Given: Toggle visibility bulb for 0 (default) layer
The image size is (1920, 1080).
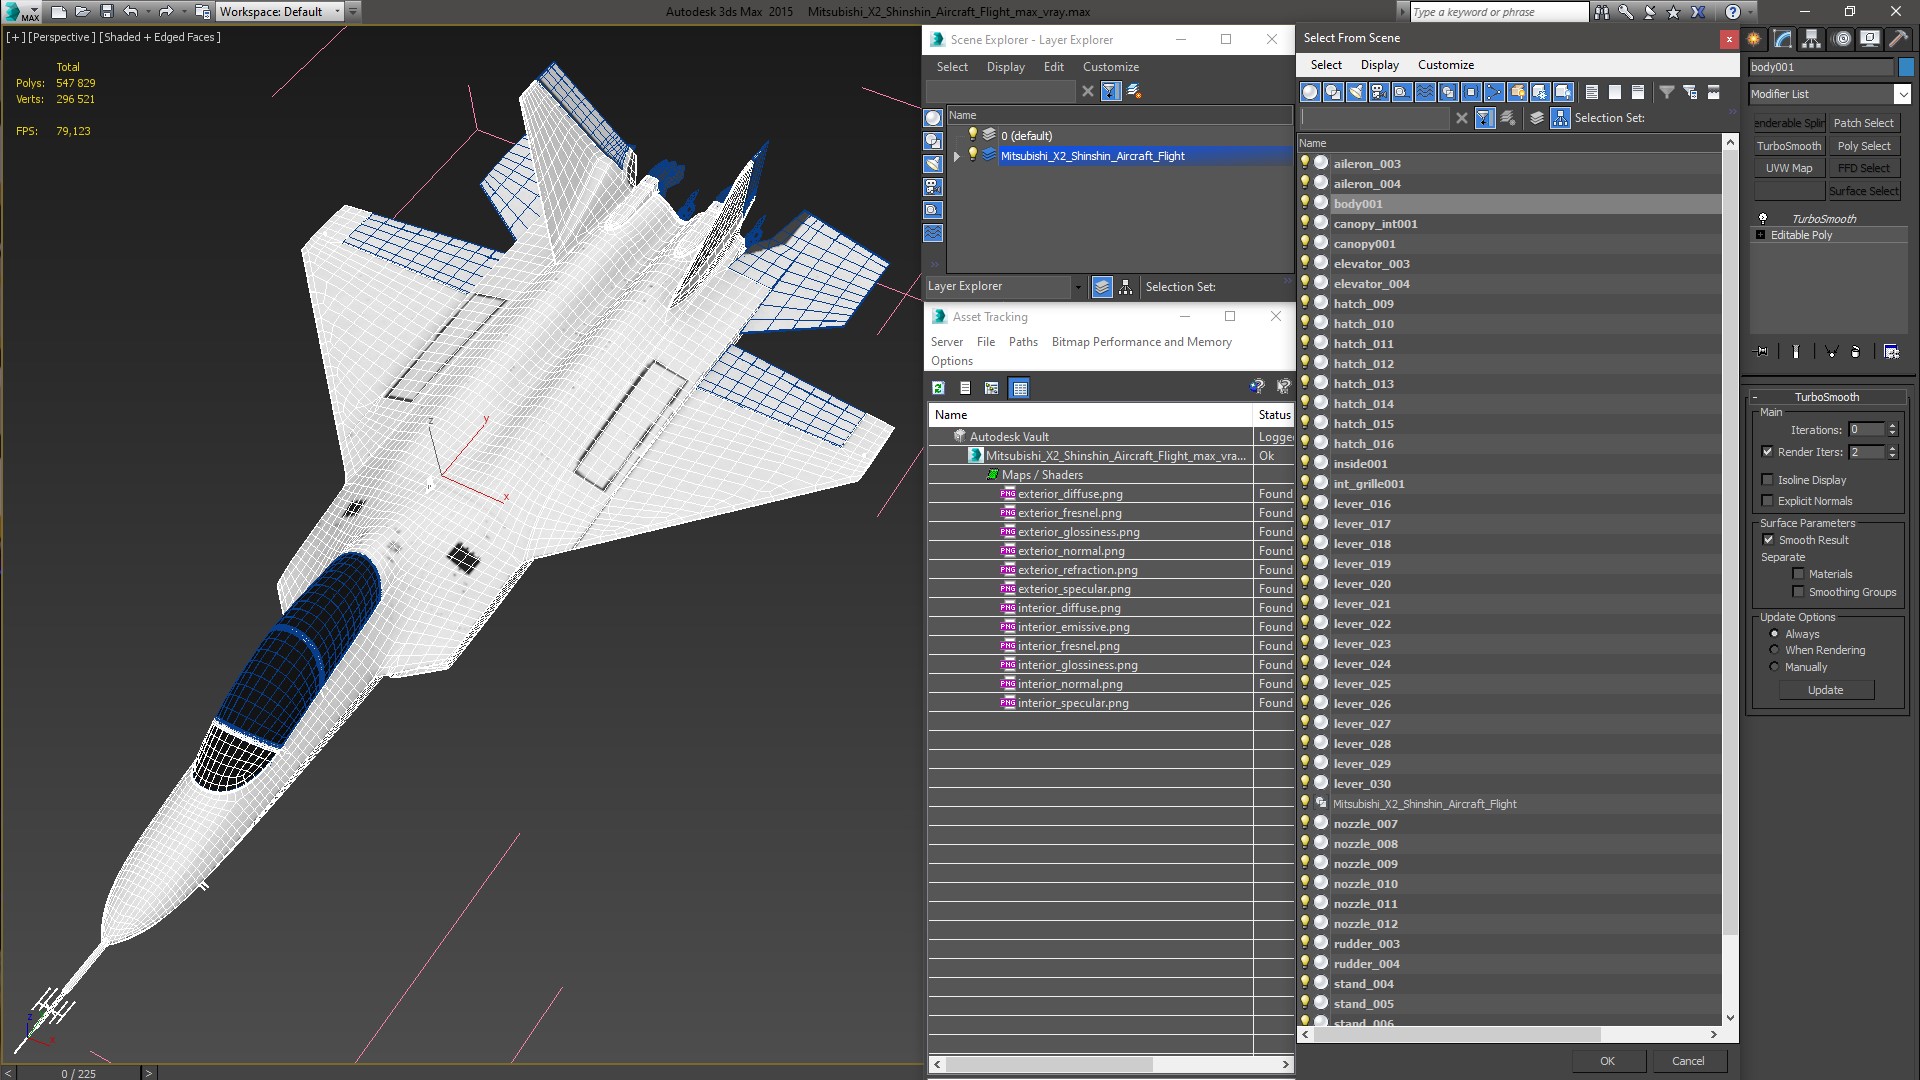Looking at the screenshot, I should coord(972,135).
